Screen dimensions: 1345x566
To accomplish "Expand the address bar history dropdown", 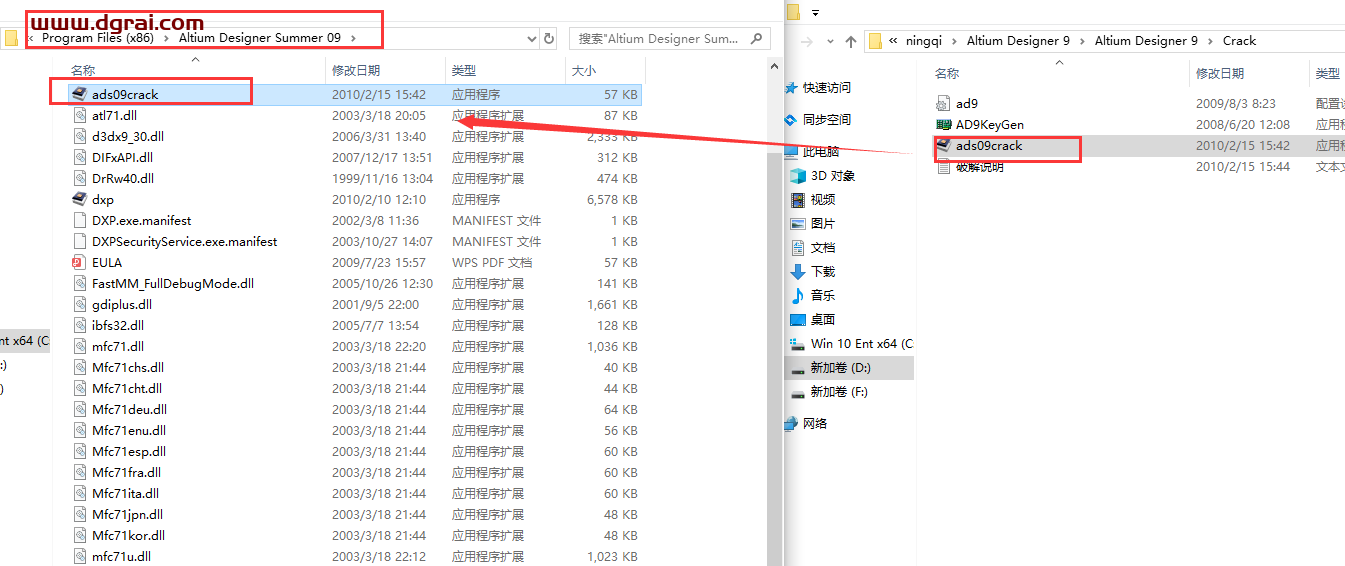I will [x=531, y=38].
